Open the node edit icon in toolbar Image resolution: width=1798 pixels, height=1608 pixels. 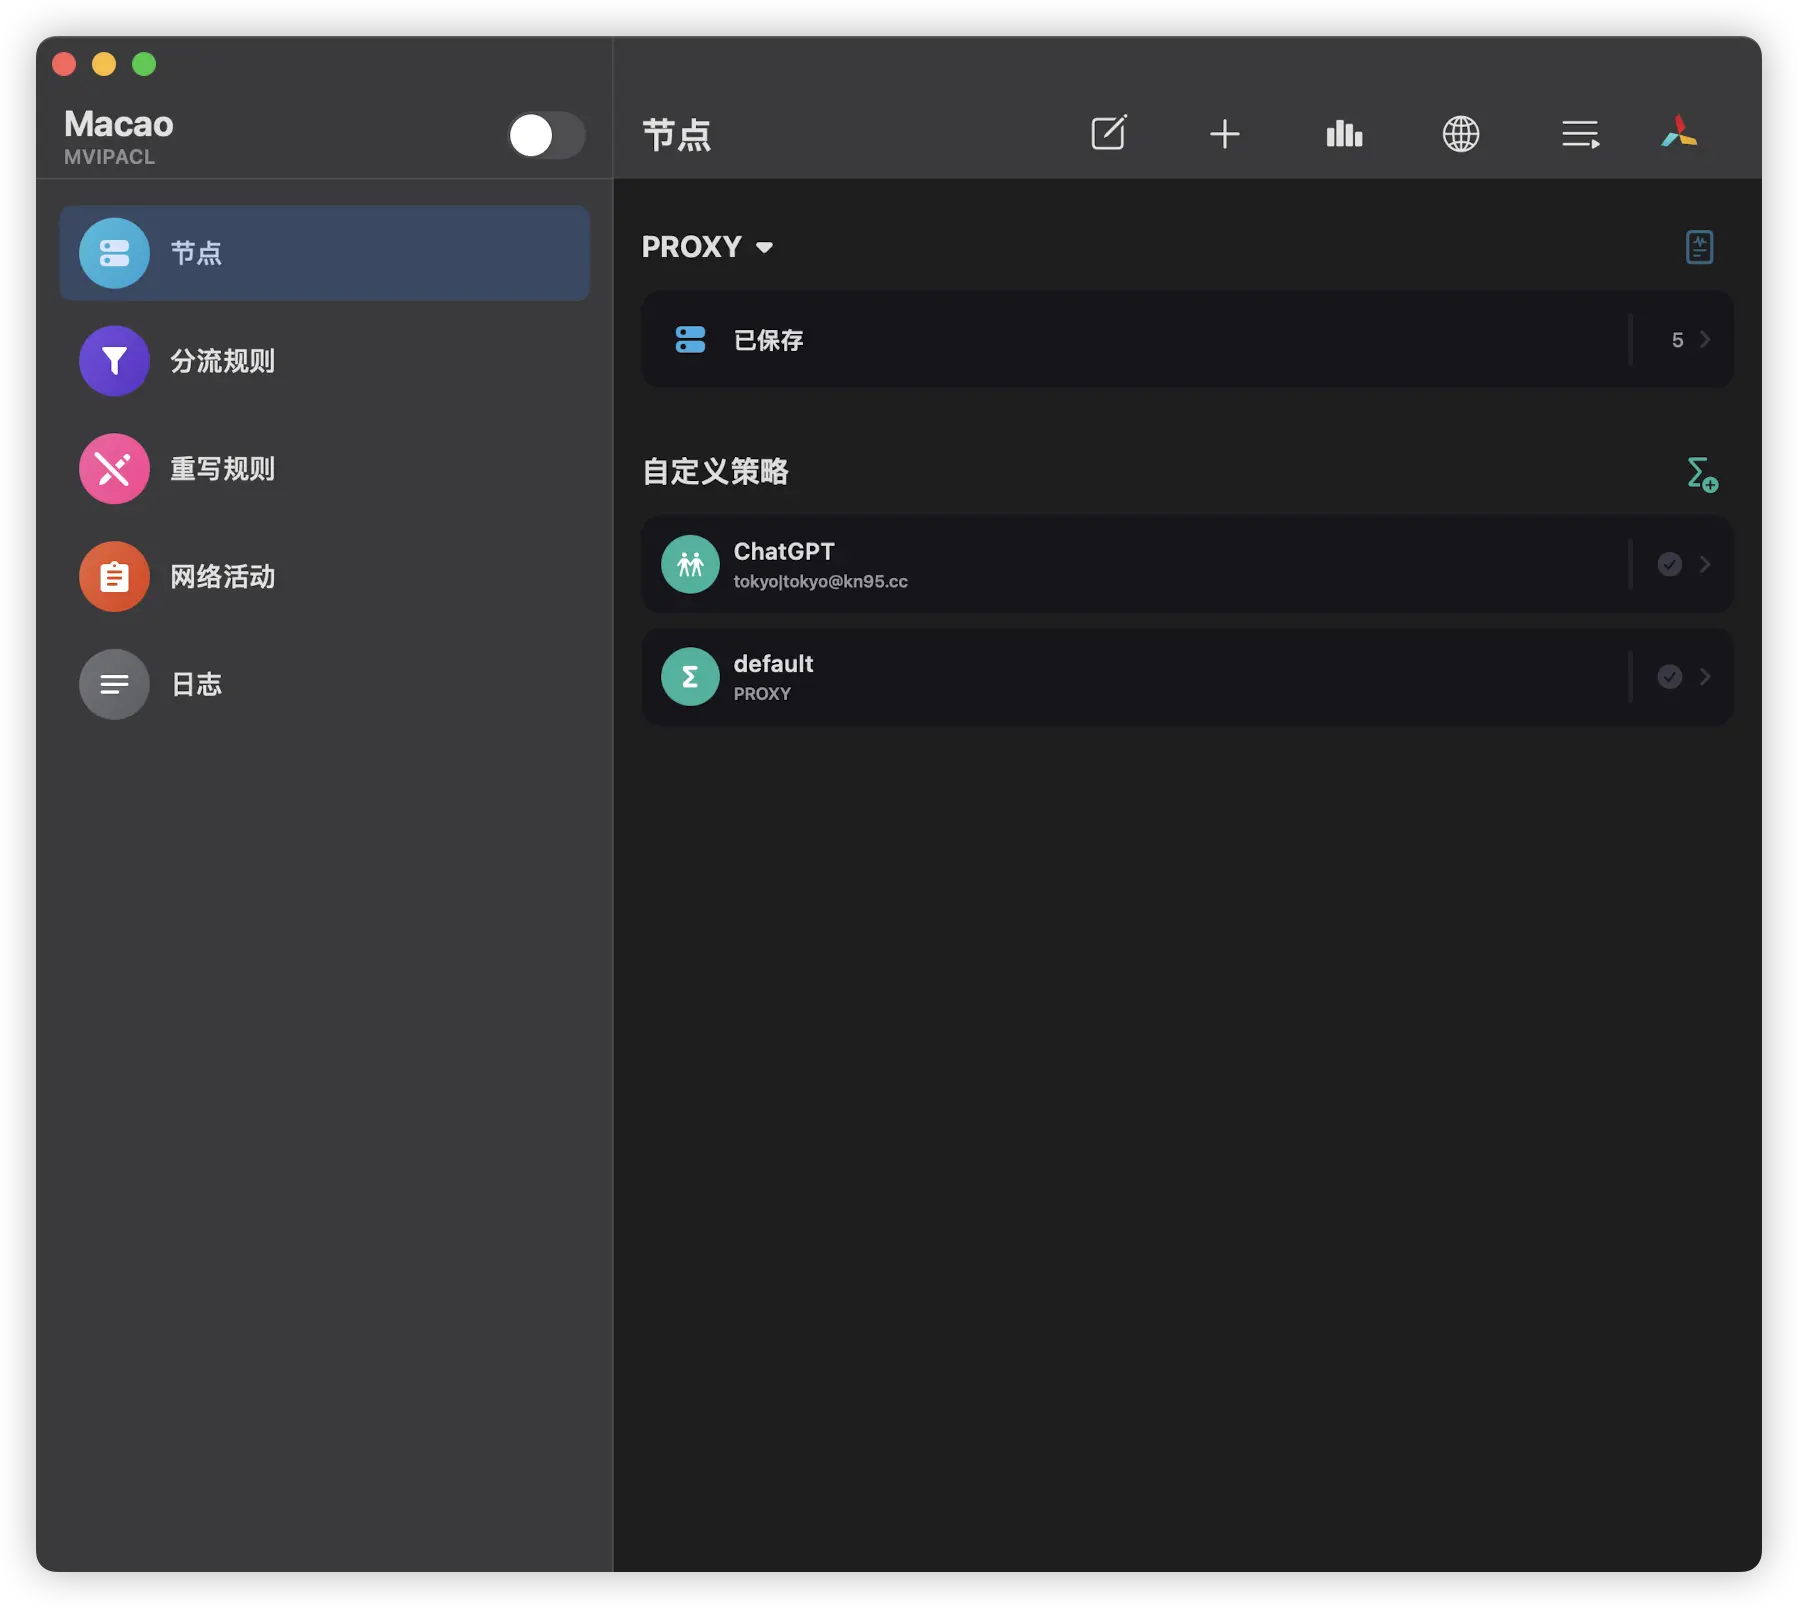[1108, 133]
